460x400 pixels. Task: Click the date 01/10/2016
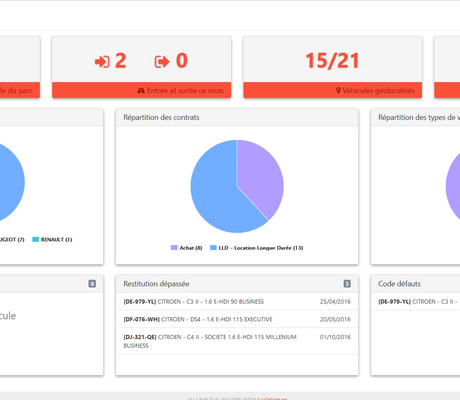(335, 337)
